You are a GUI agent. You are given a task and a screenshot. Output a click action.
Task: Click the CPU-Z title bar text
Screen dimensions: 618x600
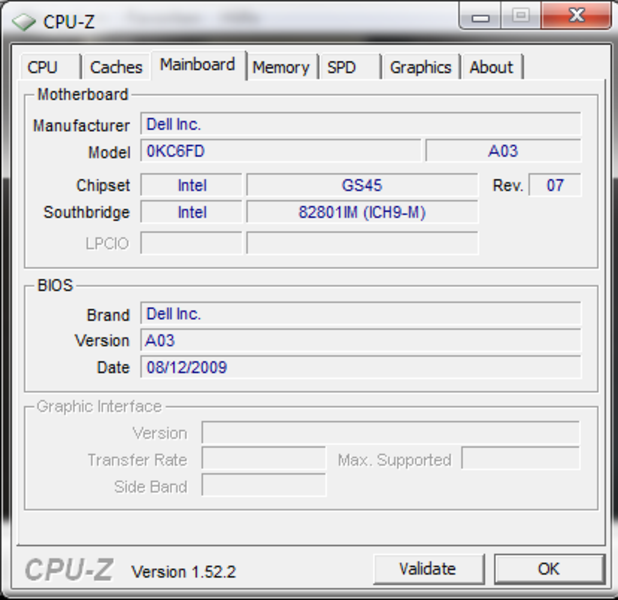[x=69, y=22]
